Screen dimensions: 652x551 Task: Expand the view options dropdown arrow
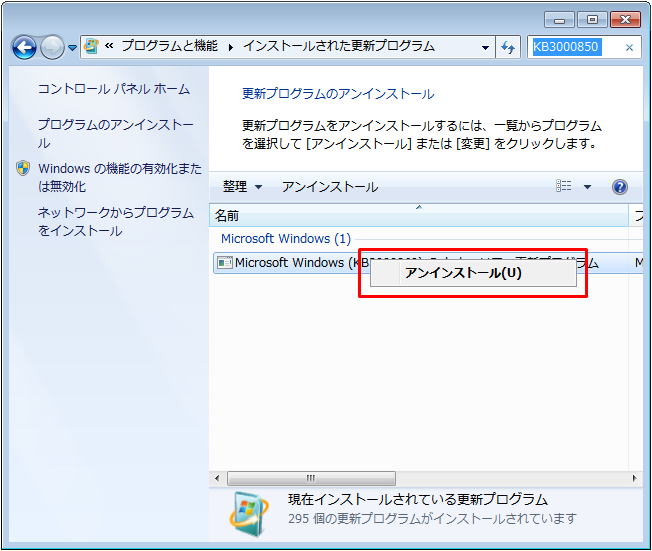point(587,187)
